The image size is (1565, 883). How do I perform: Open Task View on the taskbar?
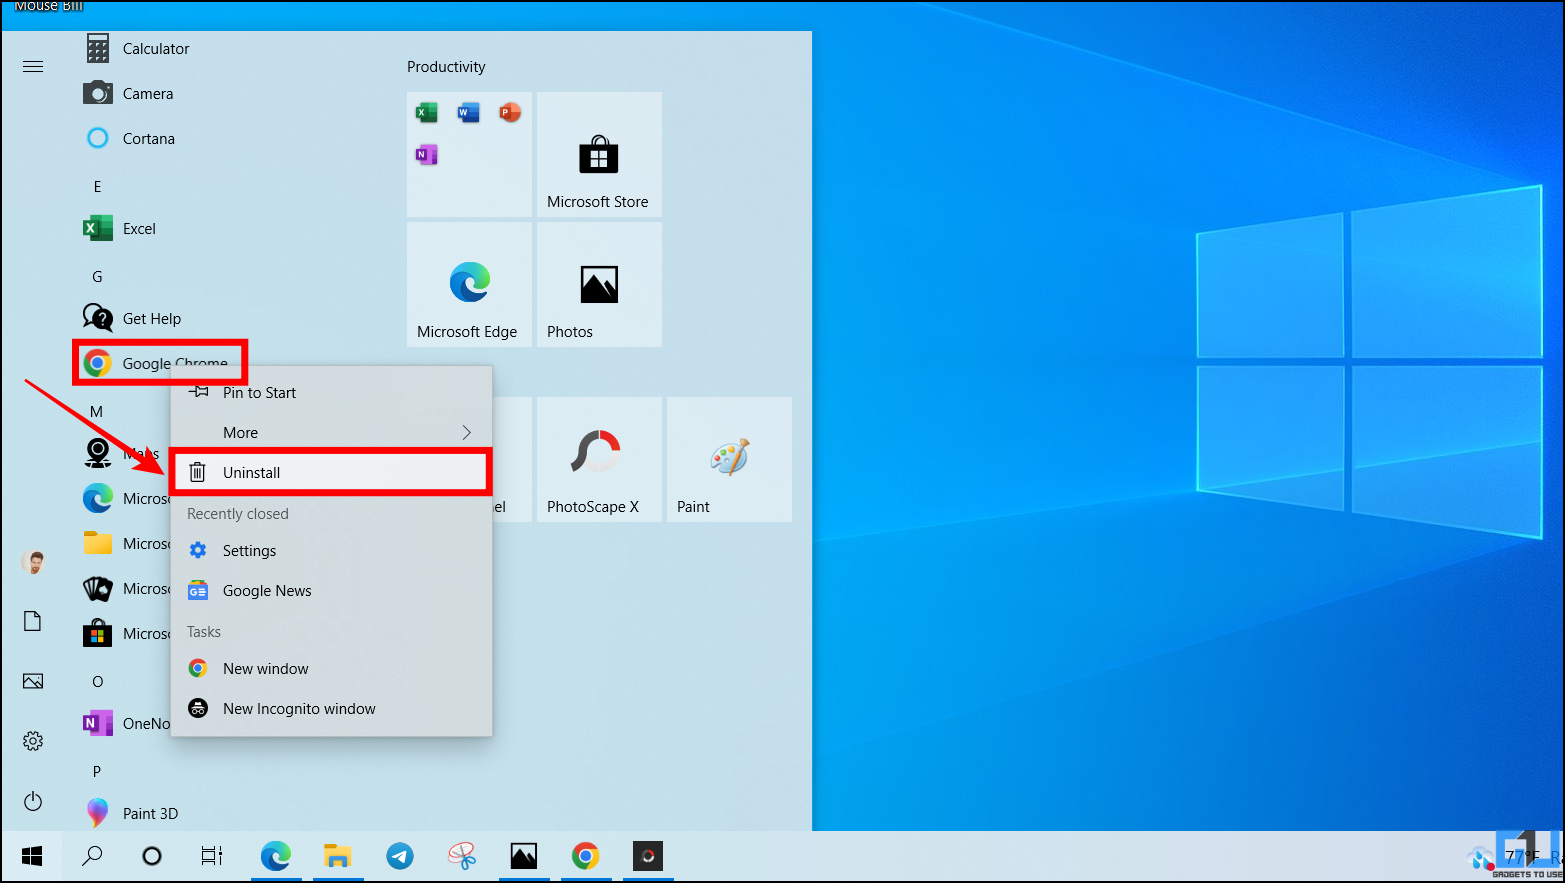coord(212,856)
